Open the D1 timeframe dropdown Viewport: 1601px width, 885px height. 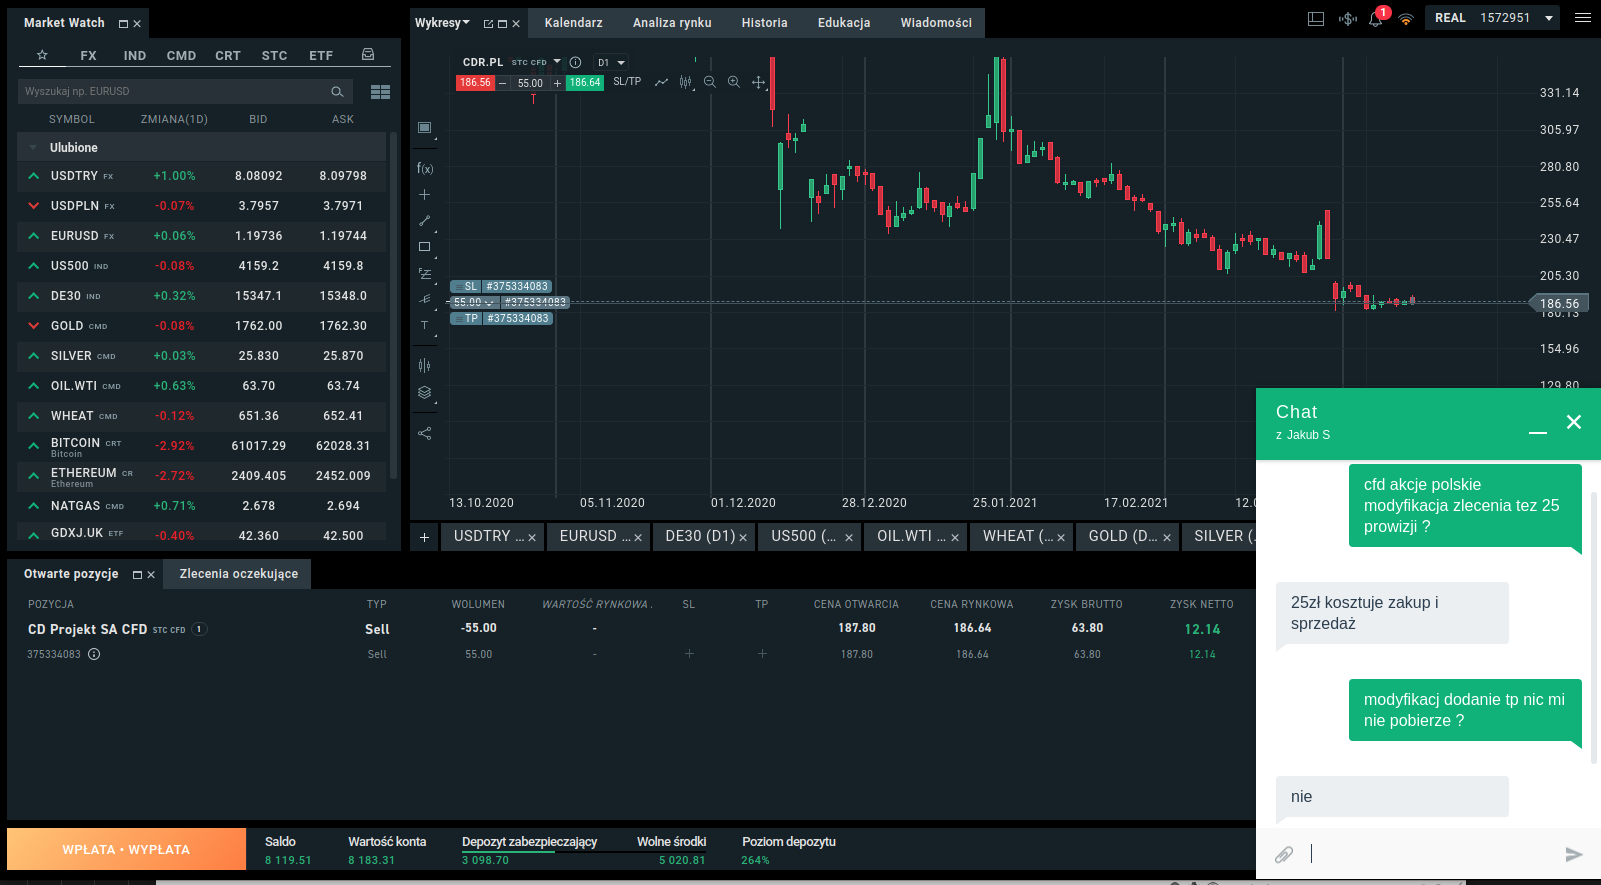coord(611,62)
